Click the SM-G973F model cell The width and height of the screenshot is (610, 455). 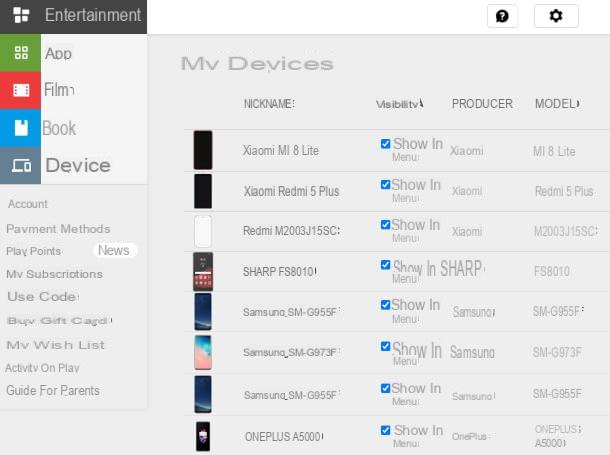click(x=557, y=352)
